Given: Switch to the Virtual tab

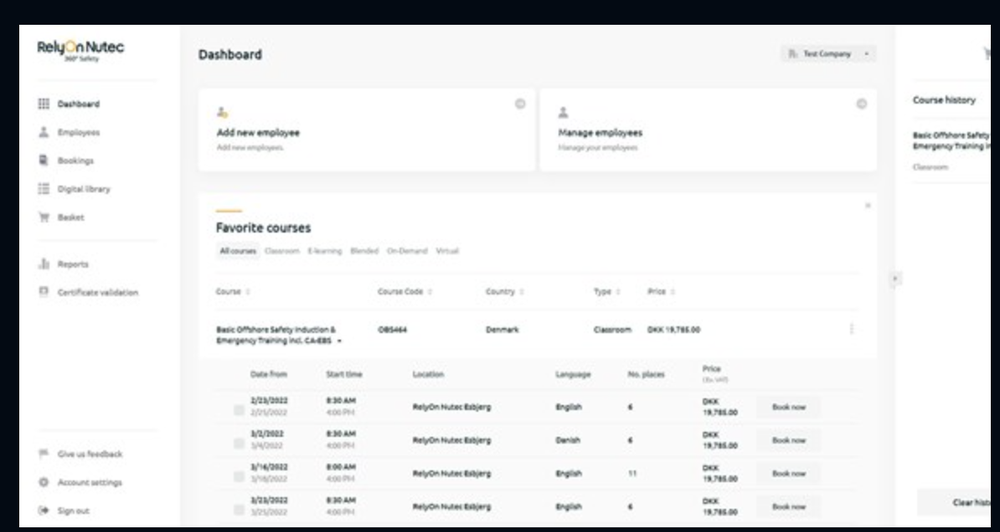Looking at the screenshot, I should click(x=447, y=251).
